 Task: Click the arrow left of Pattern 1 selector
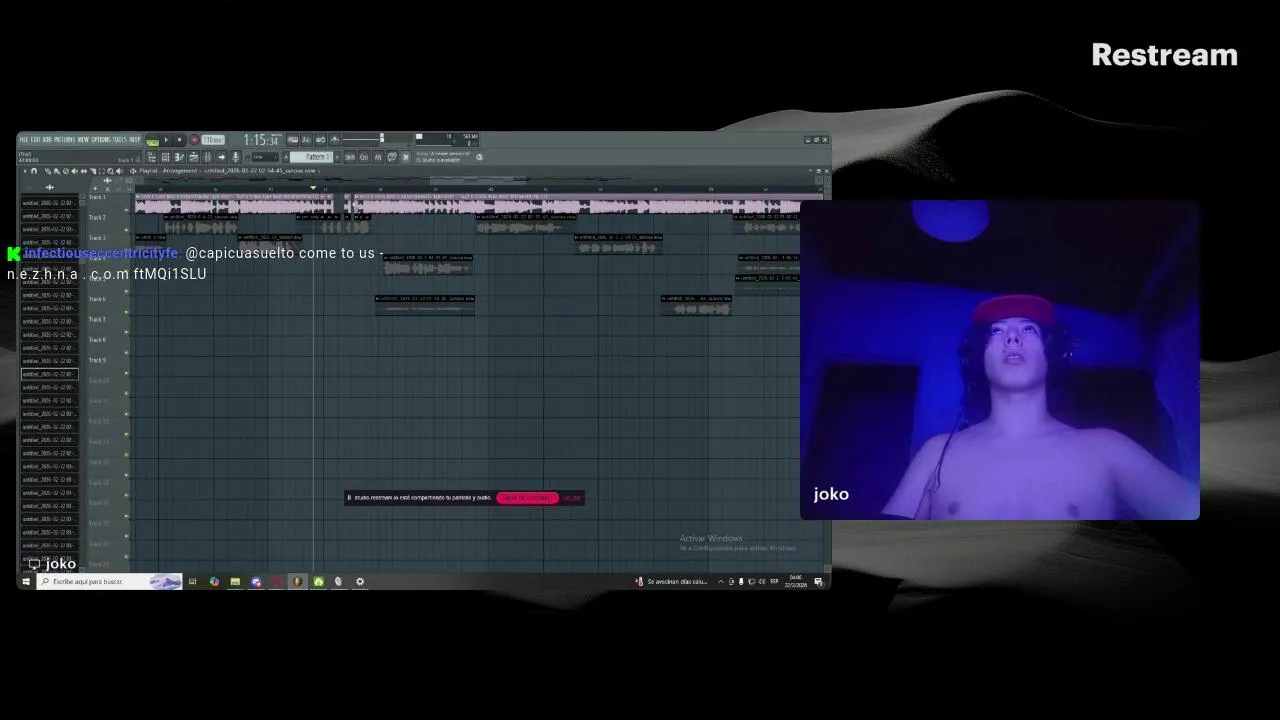tap(285, 157)
